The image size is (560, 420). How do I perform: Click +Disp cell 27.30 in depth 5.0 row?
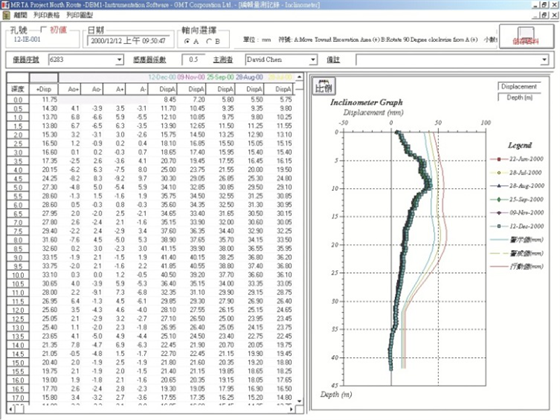(x=44, y=187)
